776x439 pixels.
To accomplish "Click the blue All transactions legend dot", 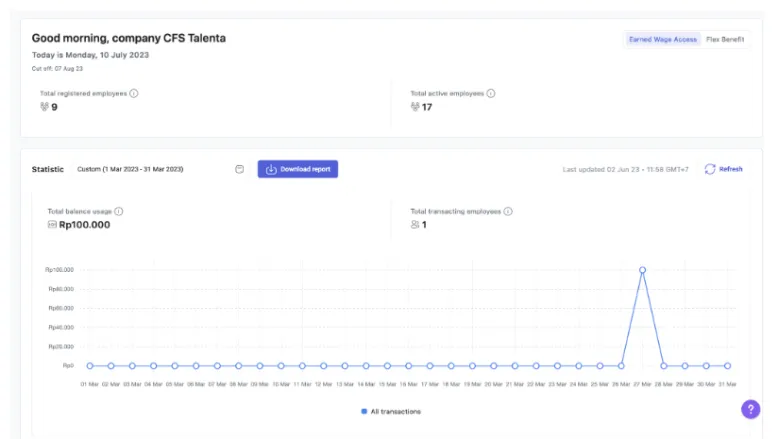I will [x=364, y=411].
